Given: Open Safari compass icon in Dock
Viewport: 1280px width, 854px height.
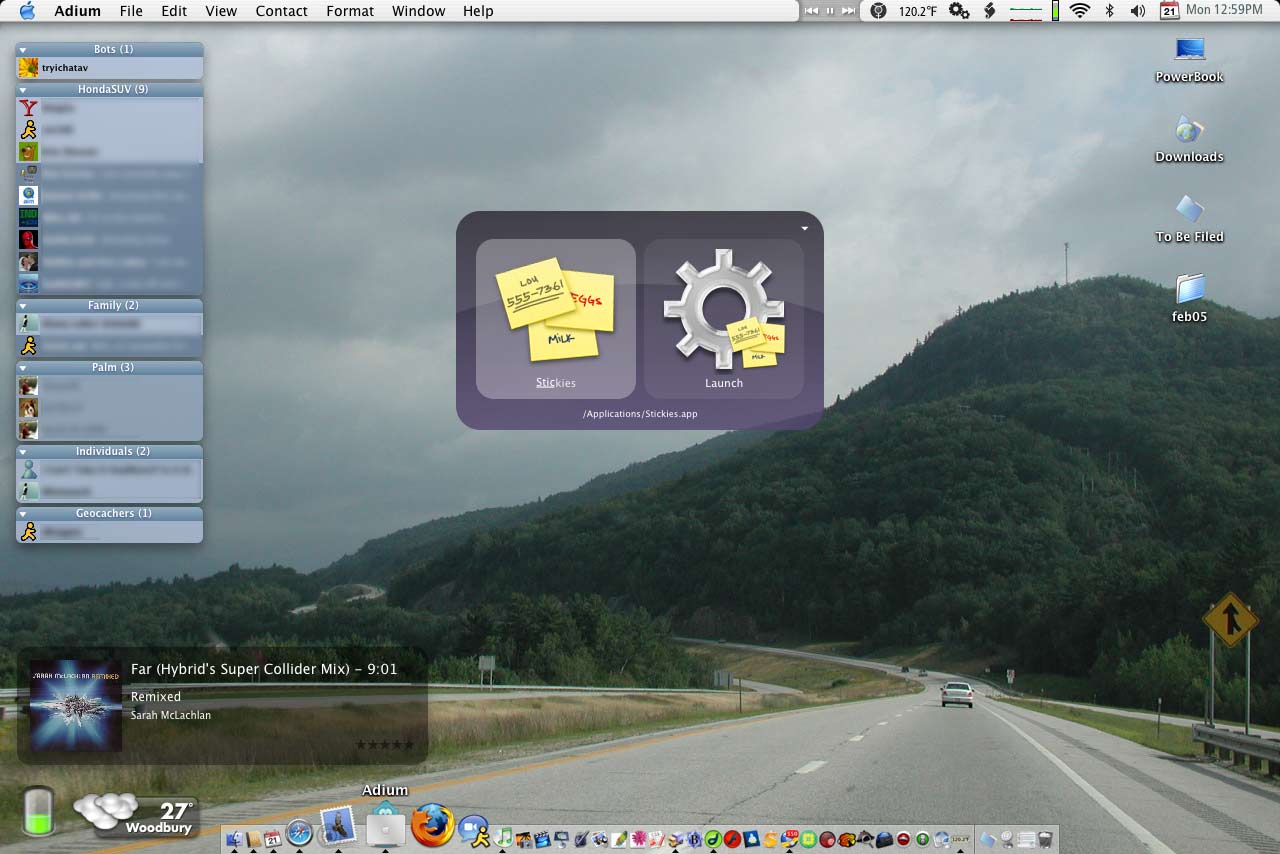Looking at the screenshot, I should 299,832.
